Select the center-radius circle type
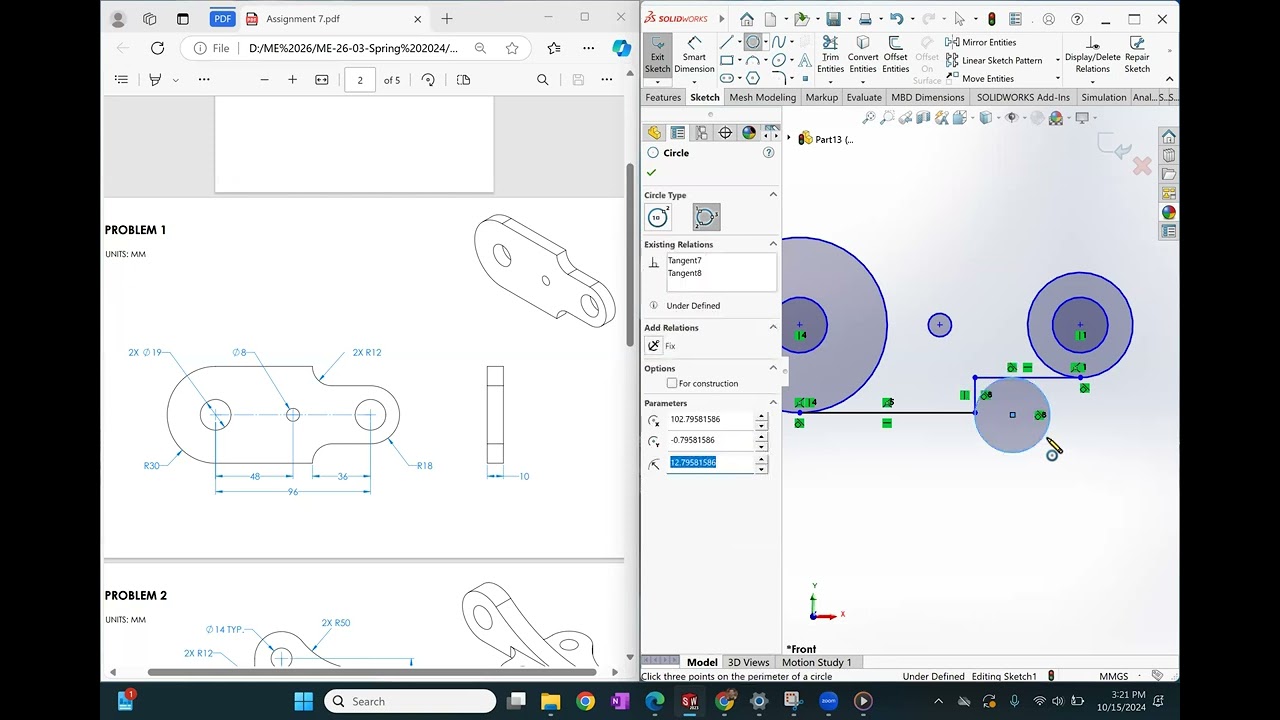The width and height of the screenshot is (1280, 720). 658,217
